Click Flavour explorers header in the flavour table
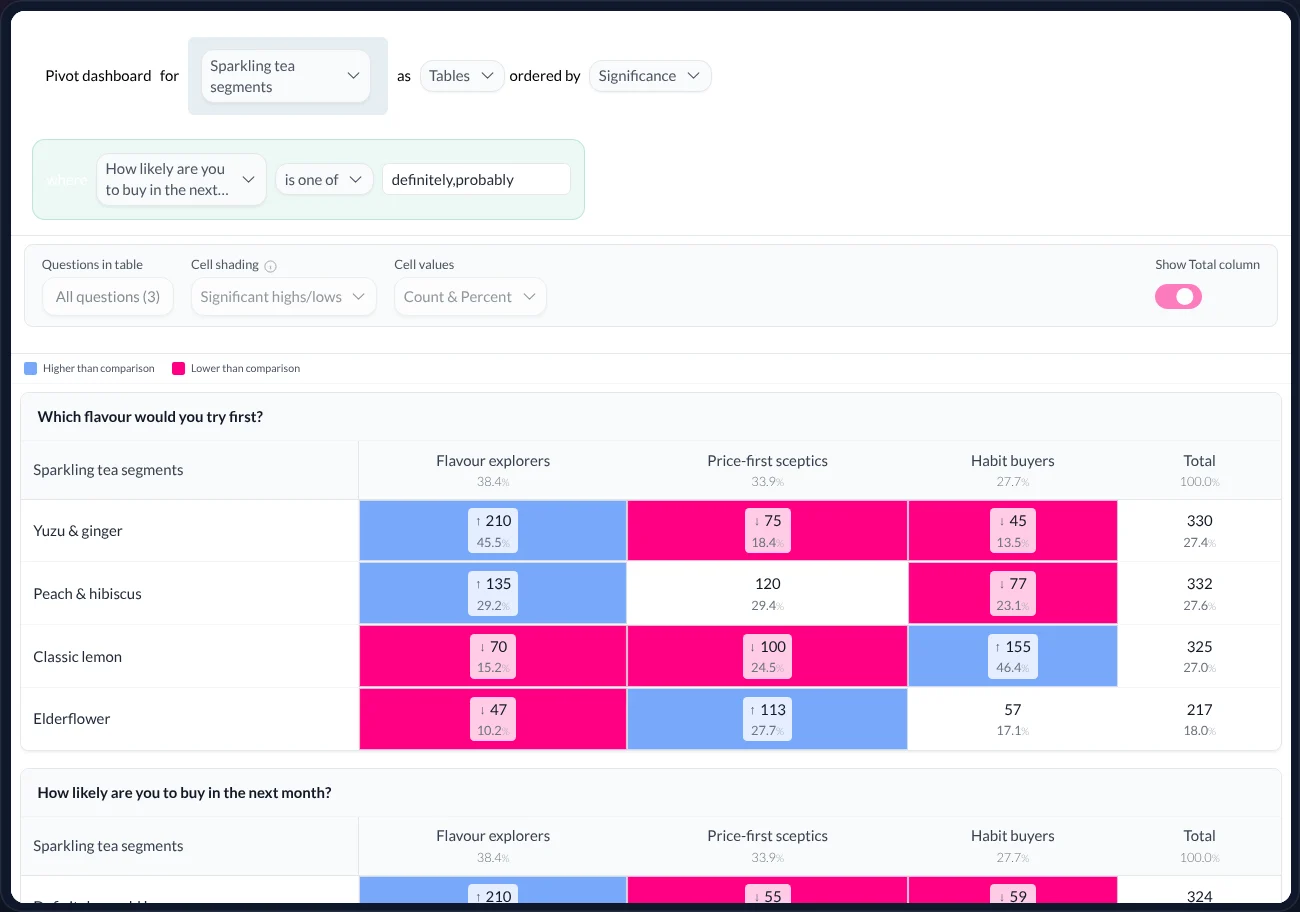 pos(493,461)
